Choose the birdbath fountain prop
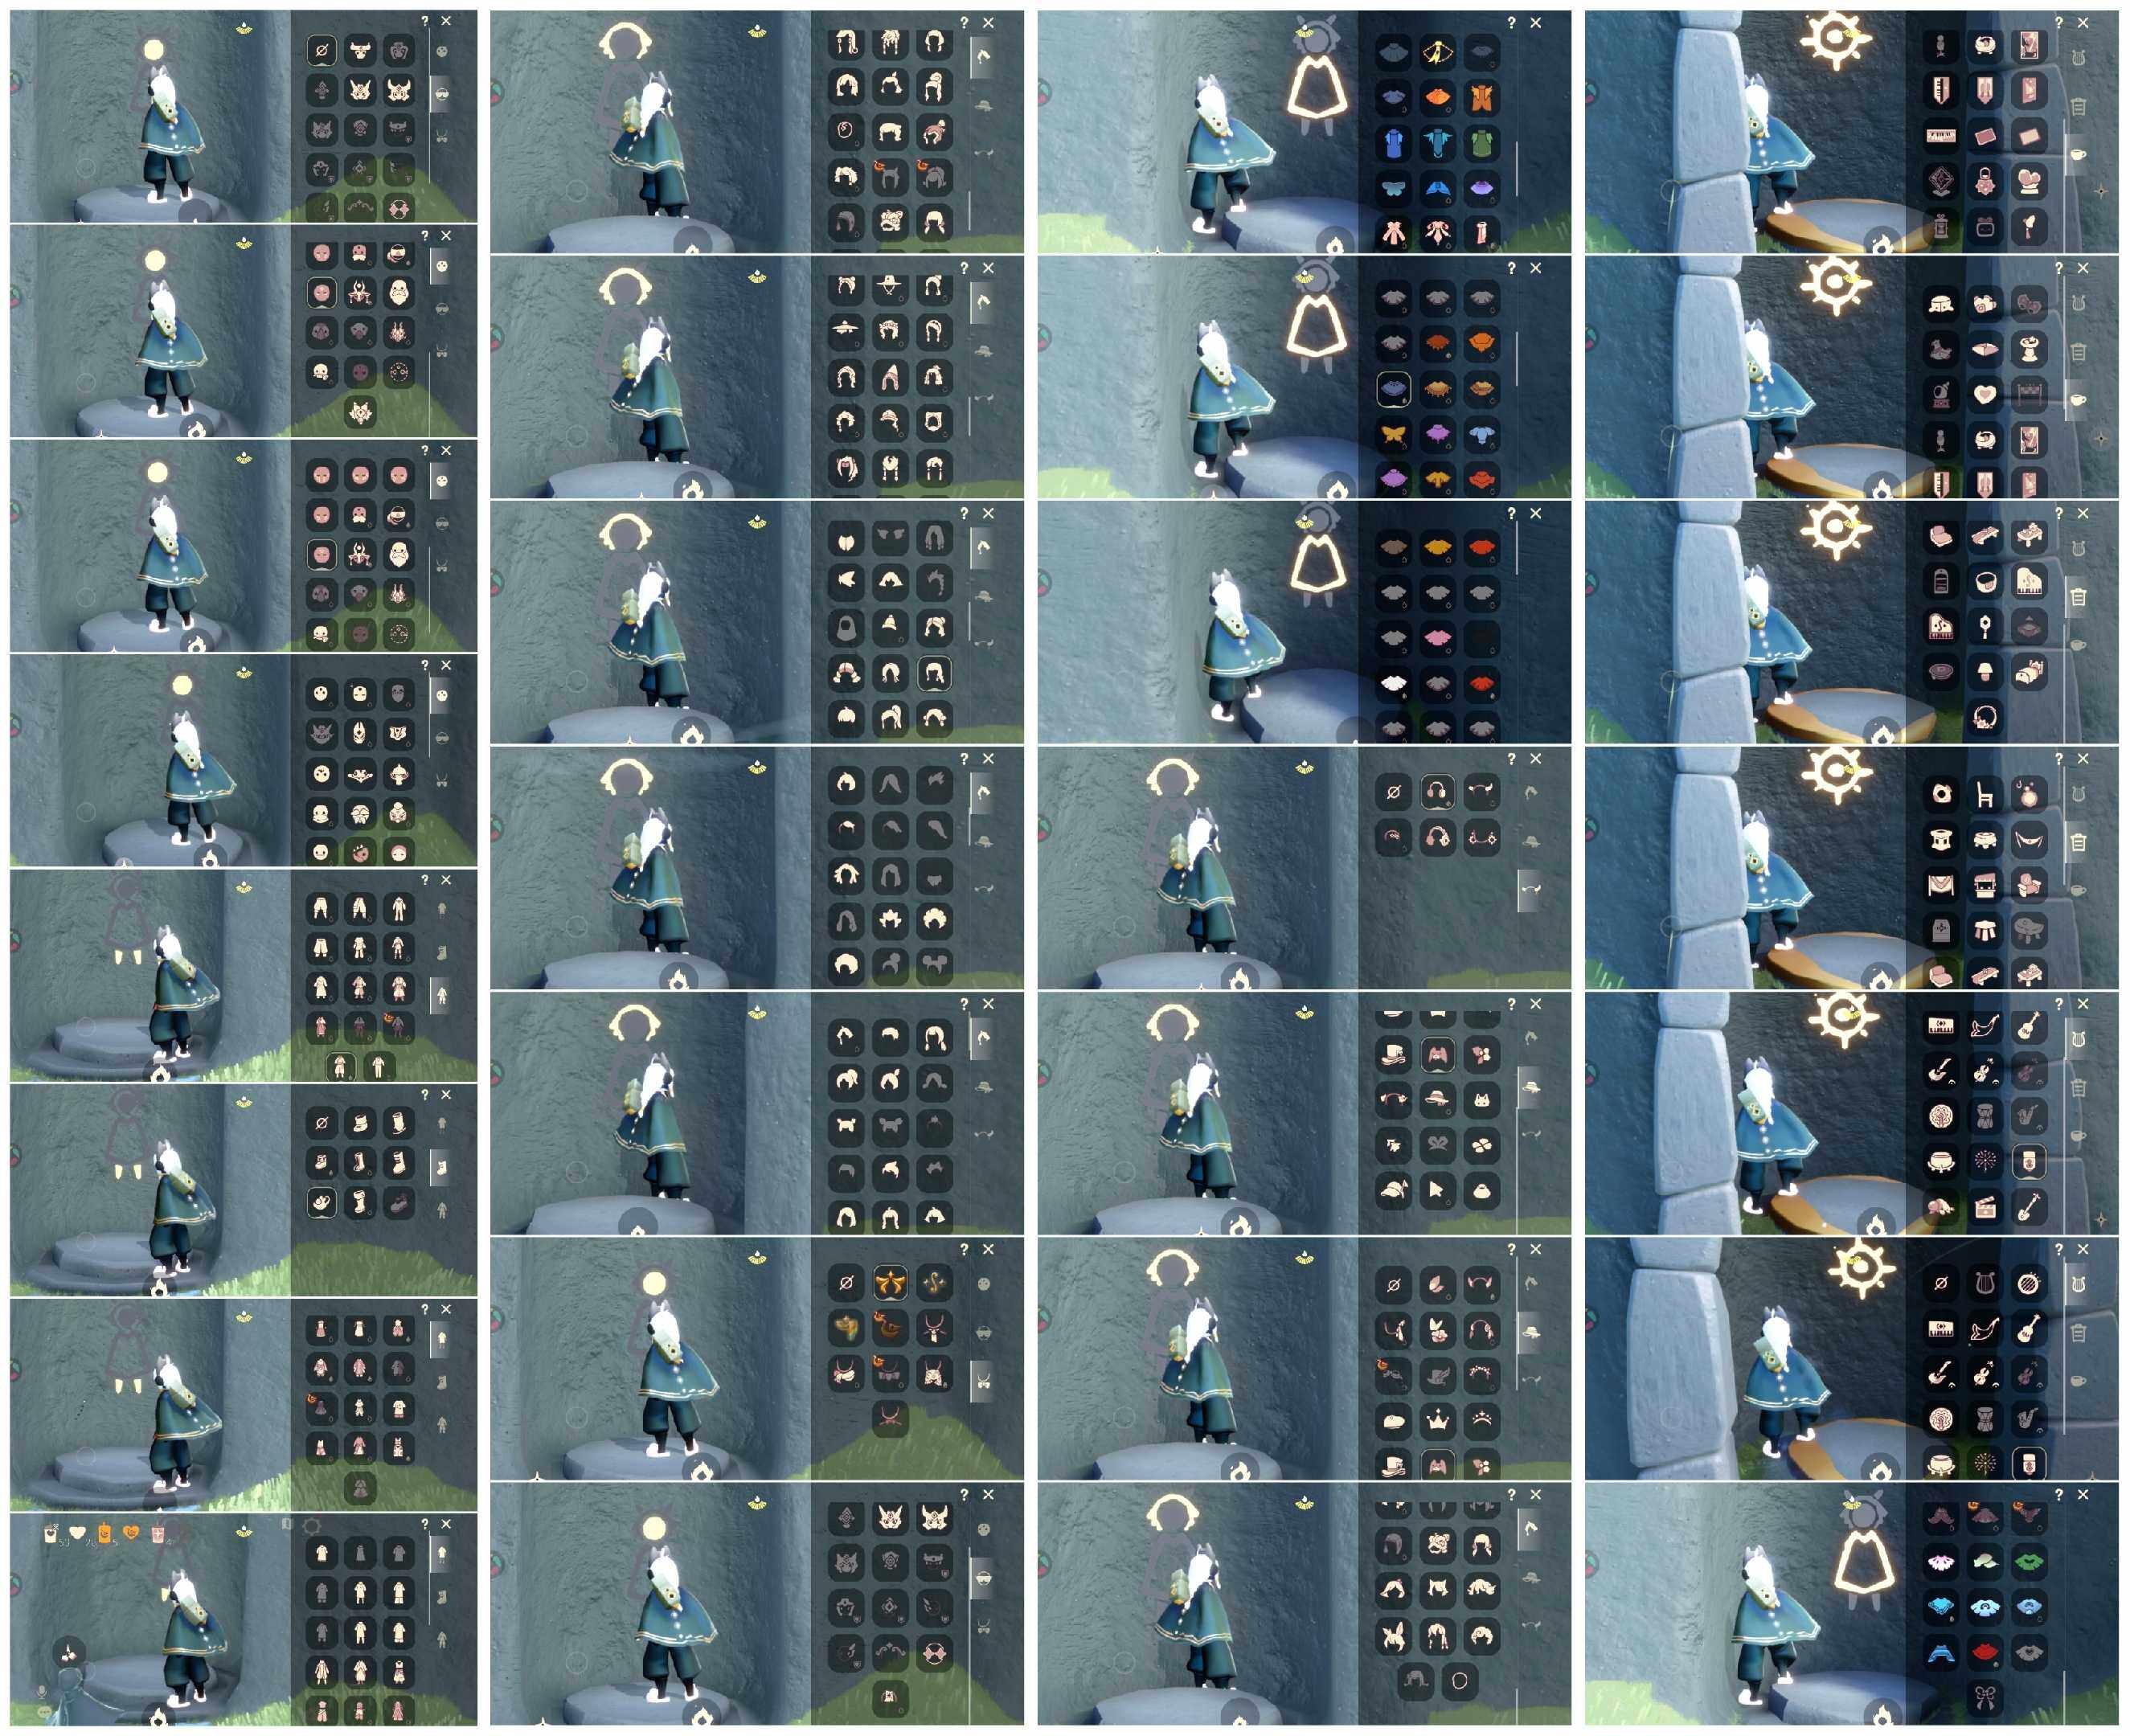Screen dimensions: 2130x1736 (x=2029, y=349)
